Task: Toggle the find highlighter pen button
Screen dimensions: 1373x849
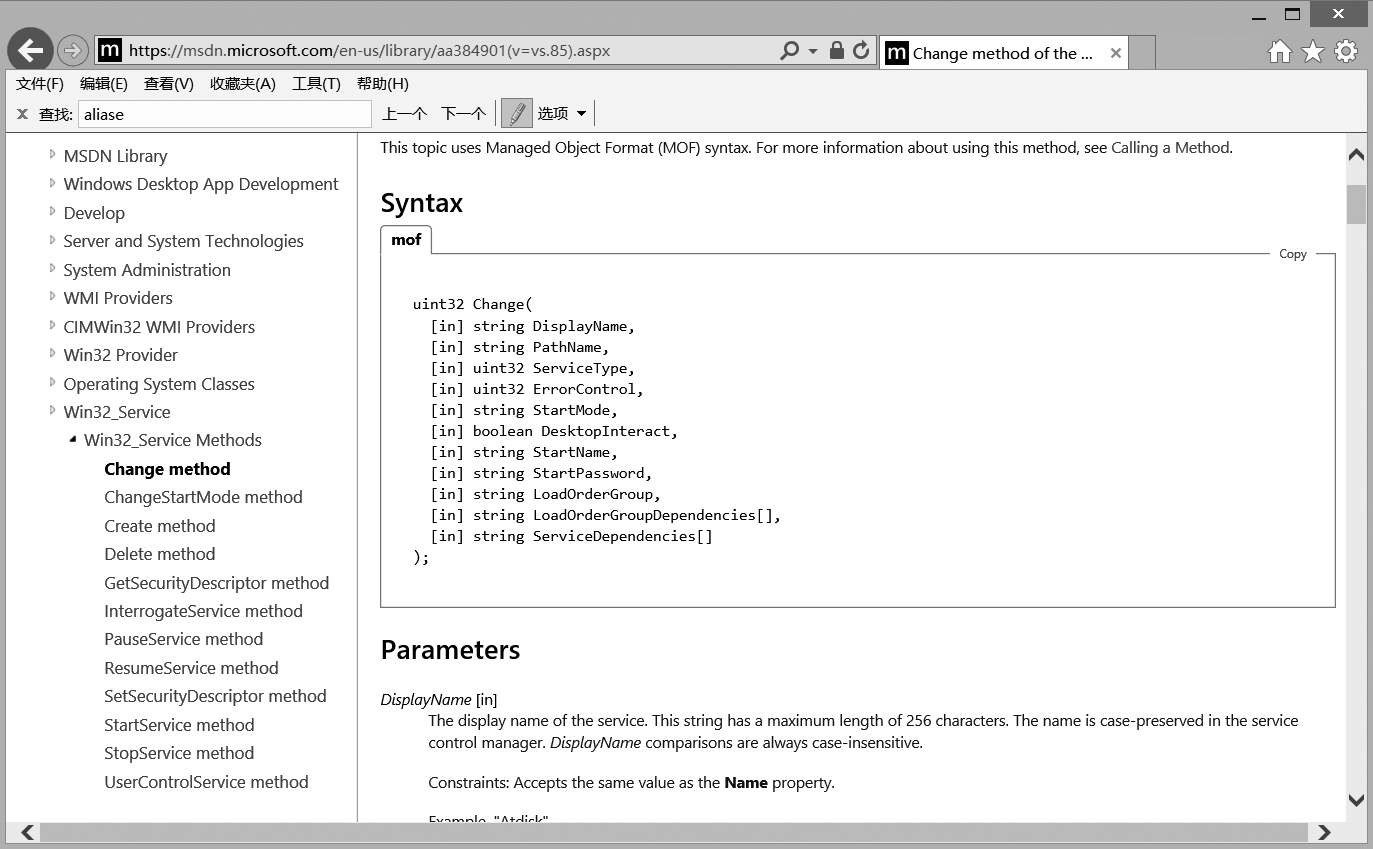Action: [x=516, y=114]
